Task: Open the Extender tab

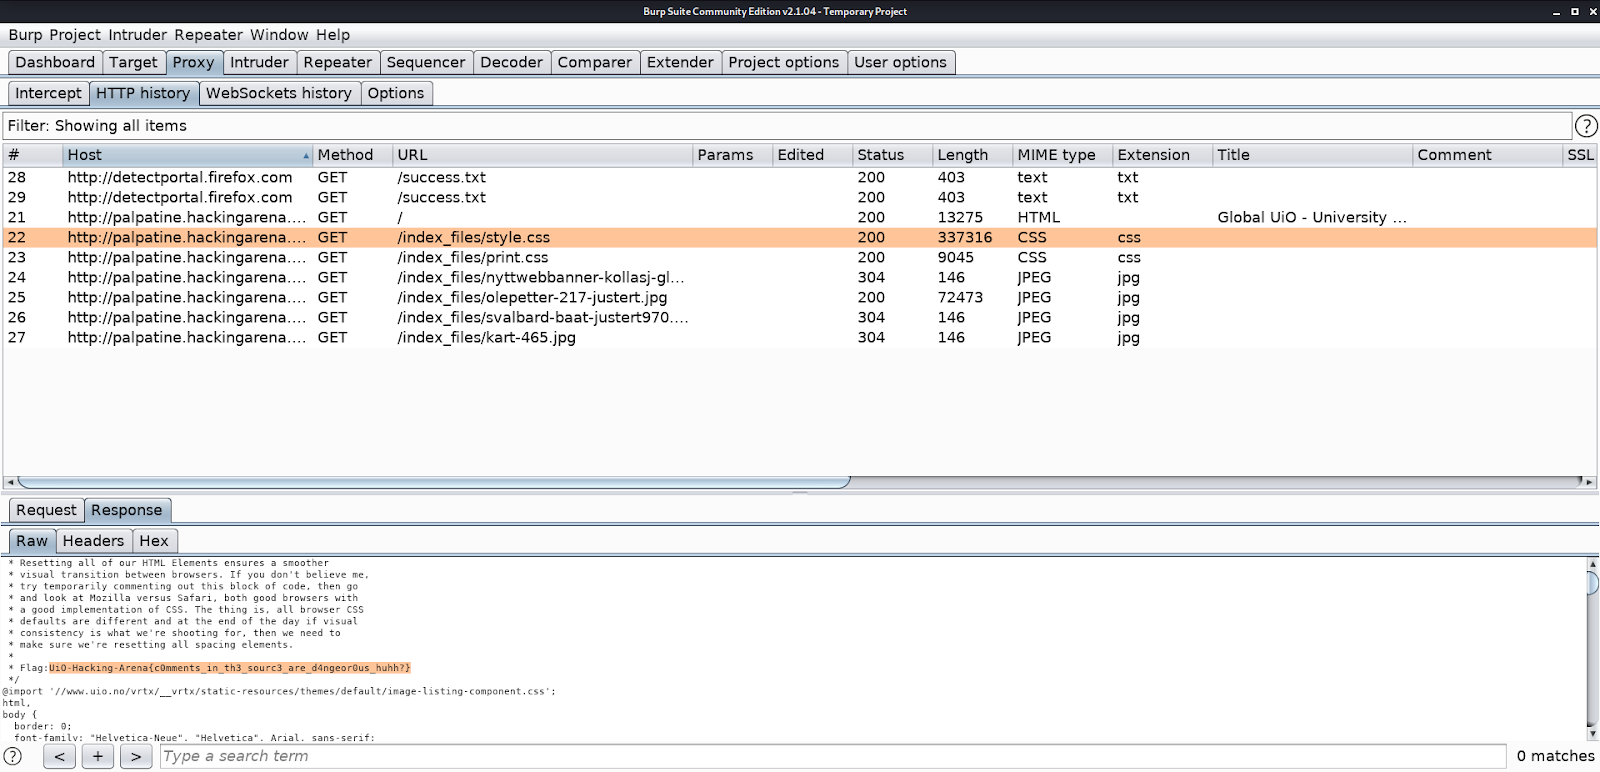Action: coord(680,62)
